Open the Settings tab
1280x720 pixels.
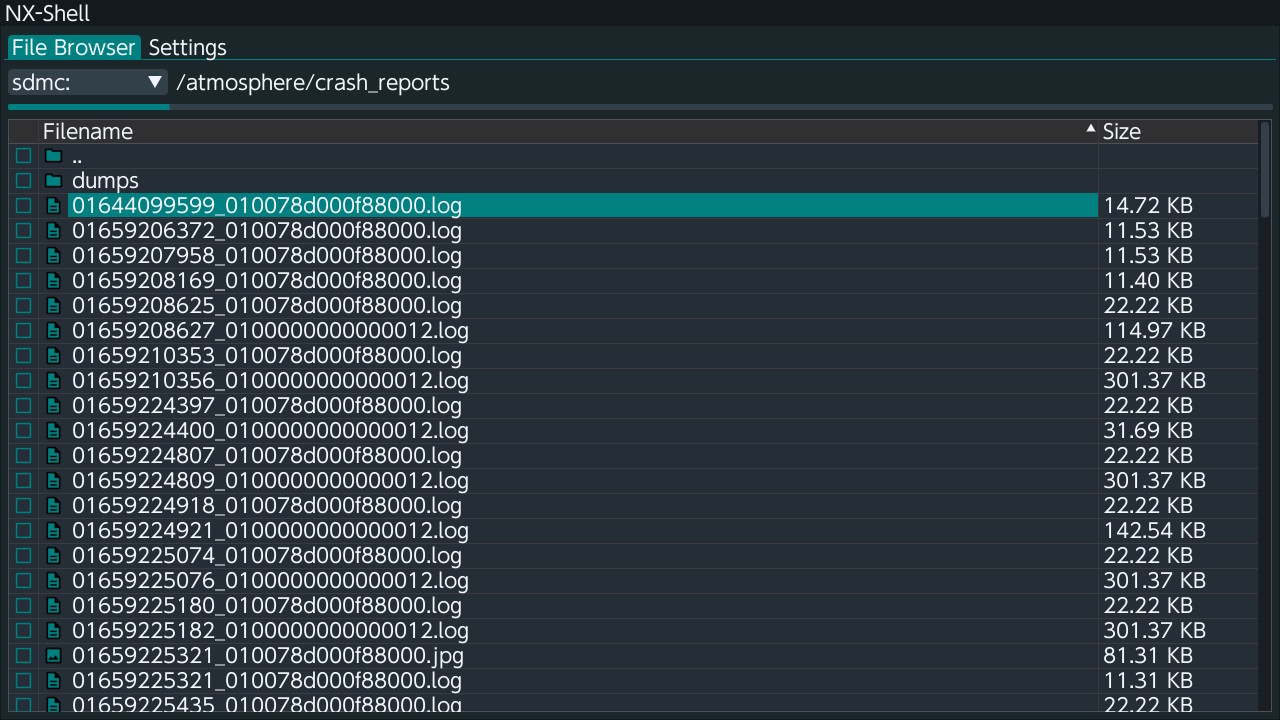pyautogui.click(x=187, y=47)
